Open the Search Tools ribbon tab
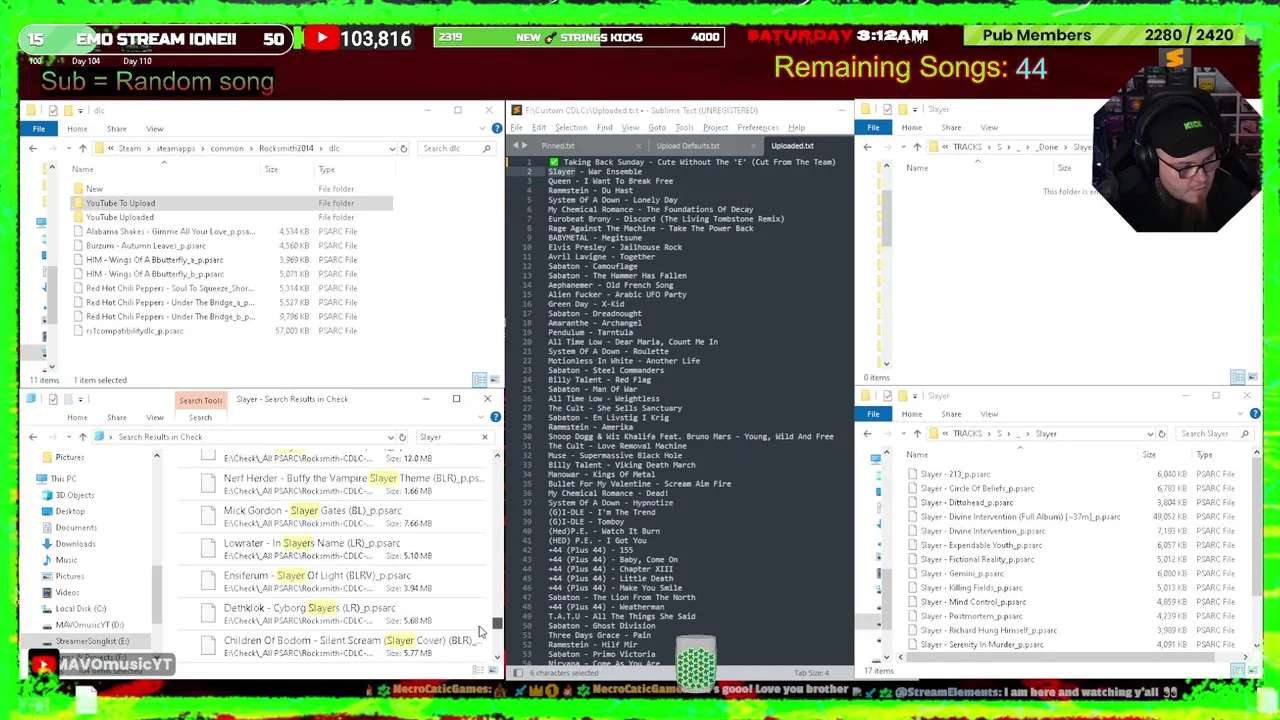The width and height of the screenshot is (1280, 720). [x=200, y=399]
